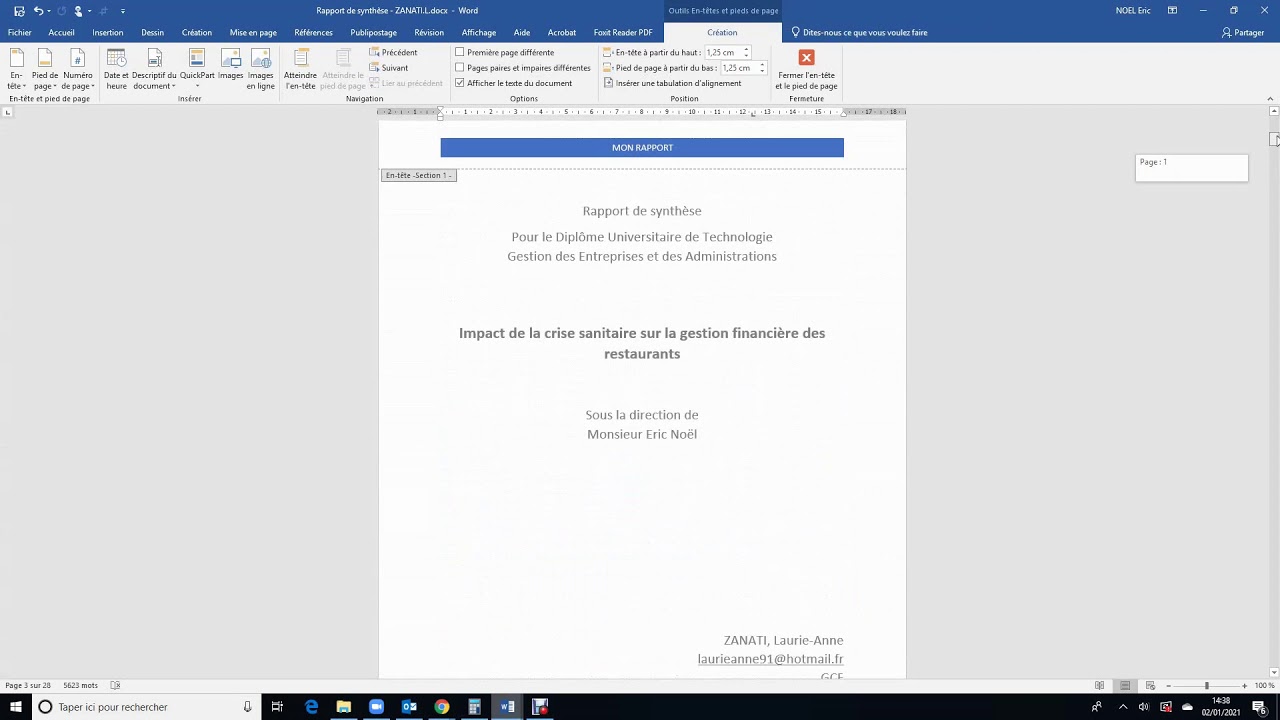Save the document with the Enregistrer icon
The height and width of the screenshot is (720, 1280).
pyautogui.click(x=19, y=10)
